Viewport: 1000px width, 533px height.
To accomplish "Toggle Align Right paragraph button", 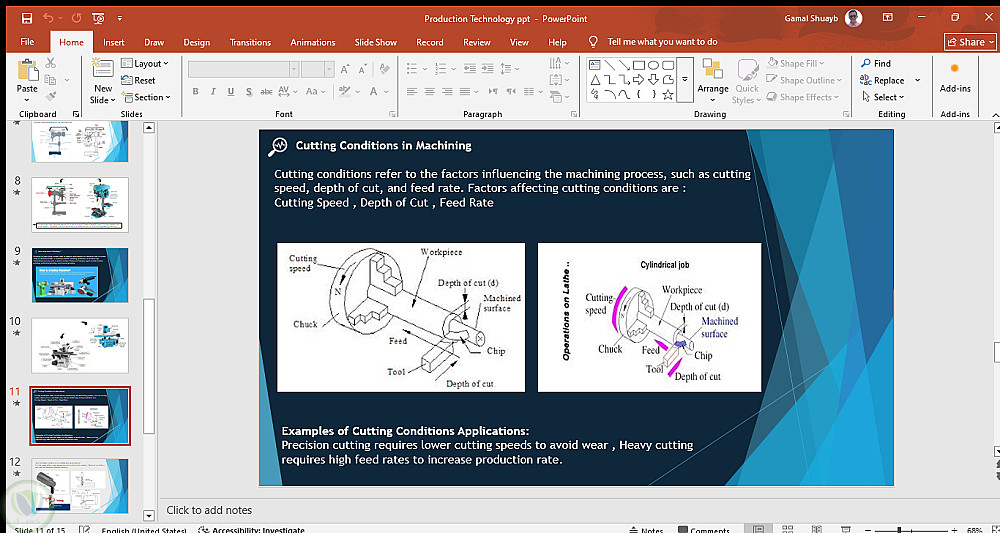I will tap(450, 91).
